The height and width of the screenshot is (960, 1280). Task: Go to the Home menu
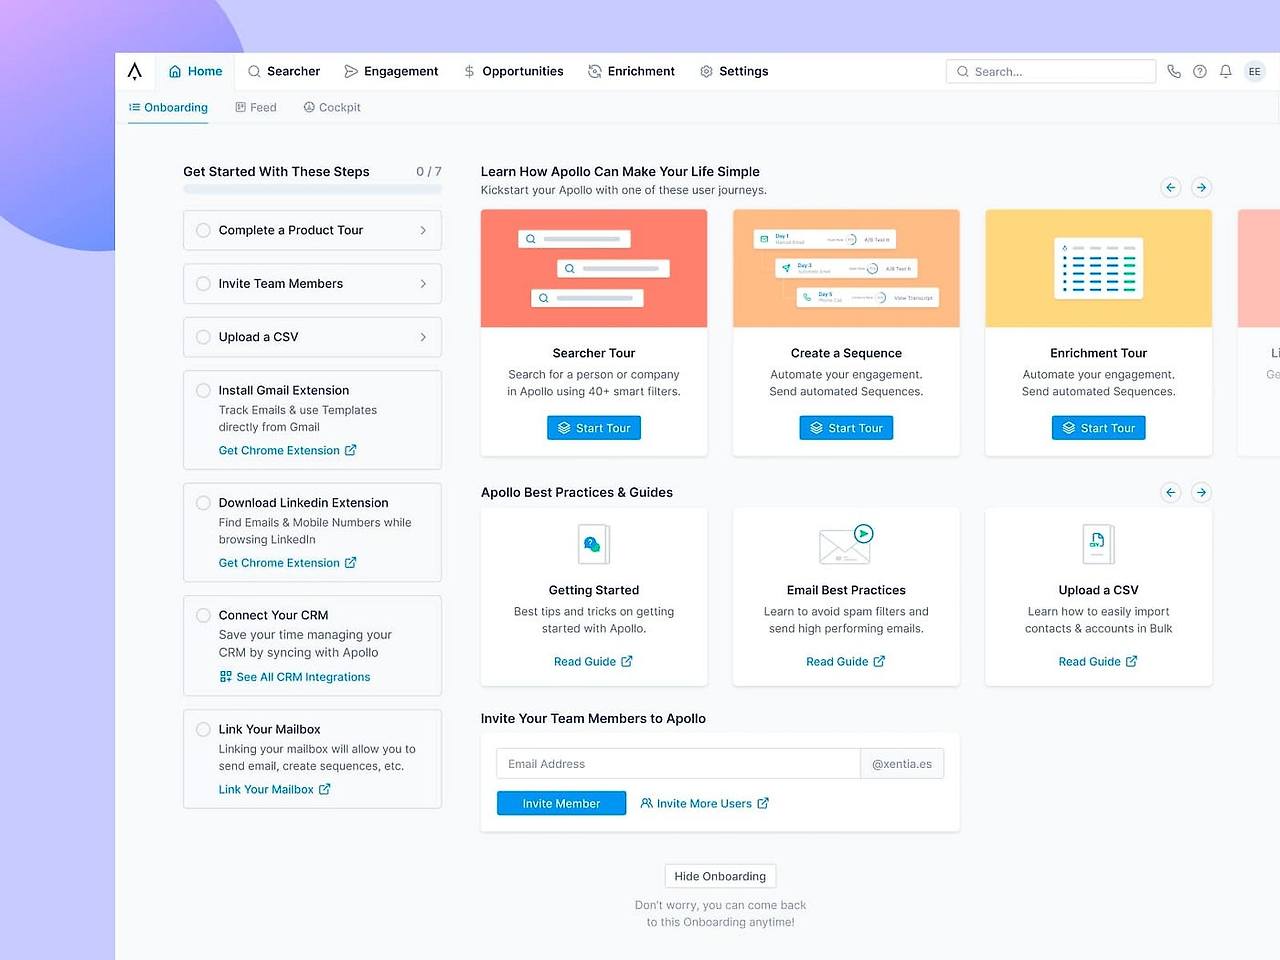click(x=195, y=71)
